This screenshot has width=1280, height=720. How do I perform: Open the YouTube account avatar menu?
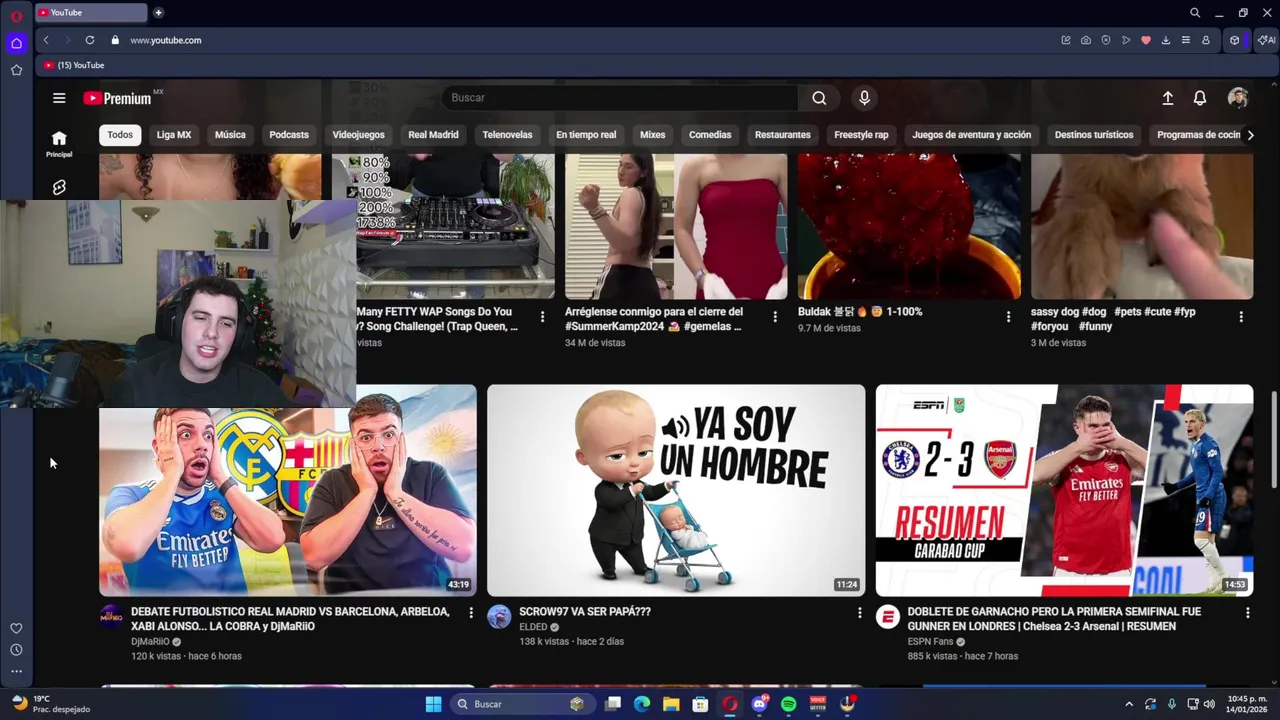tap(1238, 98)
